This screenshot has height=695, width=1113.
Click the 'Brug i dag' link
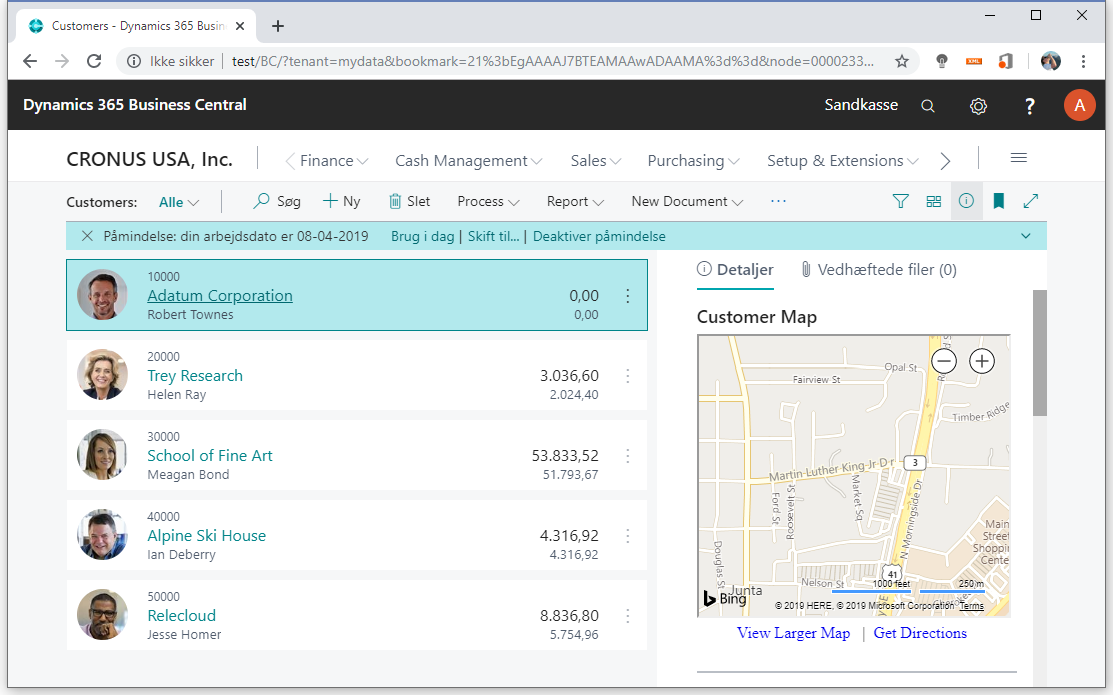422,236
